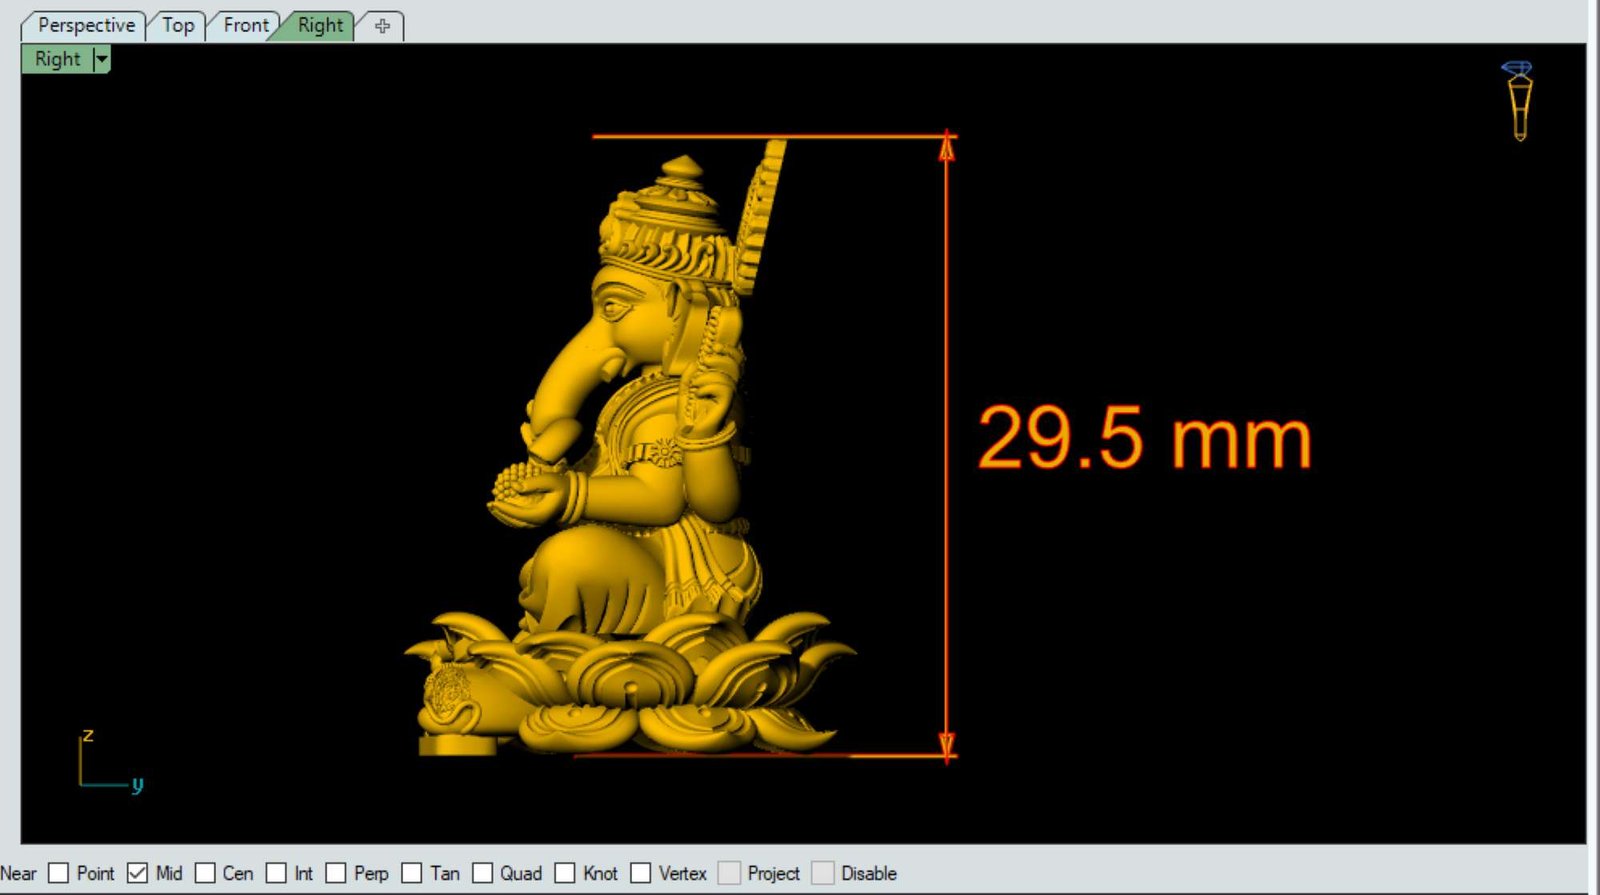Viewport: 1600px width, 895px height.
Task: Enable the Point object snap checkbox
Action: [59, 873]
